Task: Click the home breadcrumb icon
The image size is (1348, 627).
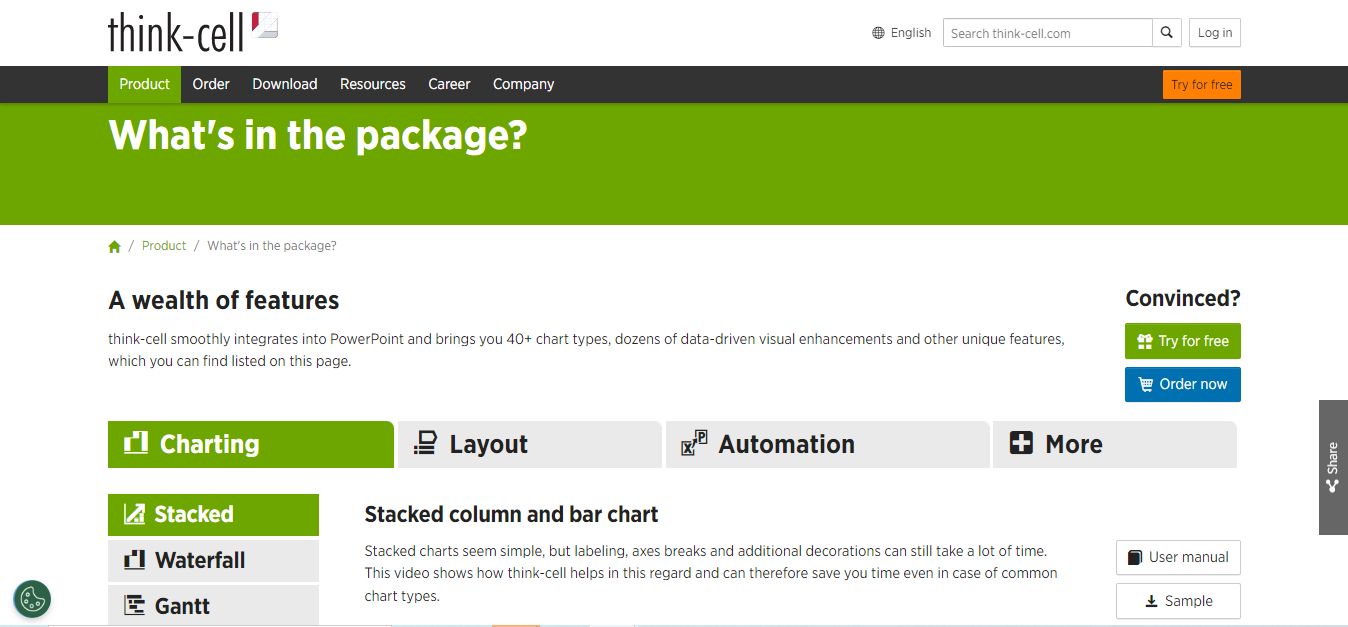Action: (114, 246)
